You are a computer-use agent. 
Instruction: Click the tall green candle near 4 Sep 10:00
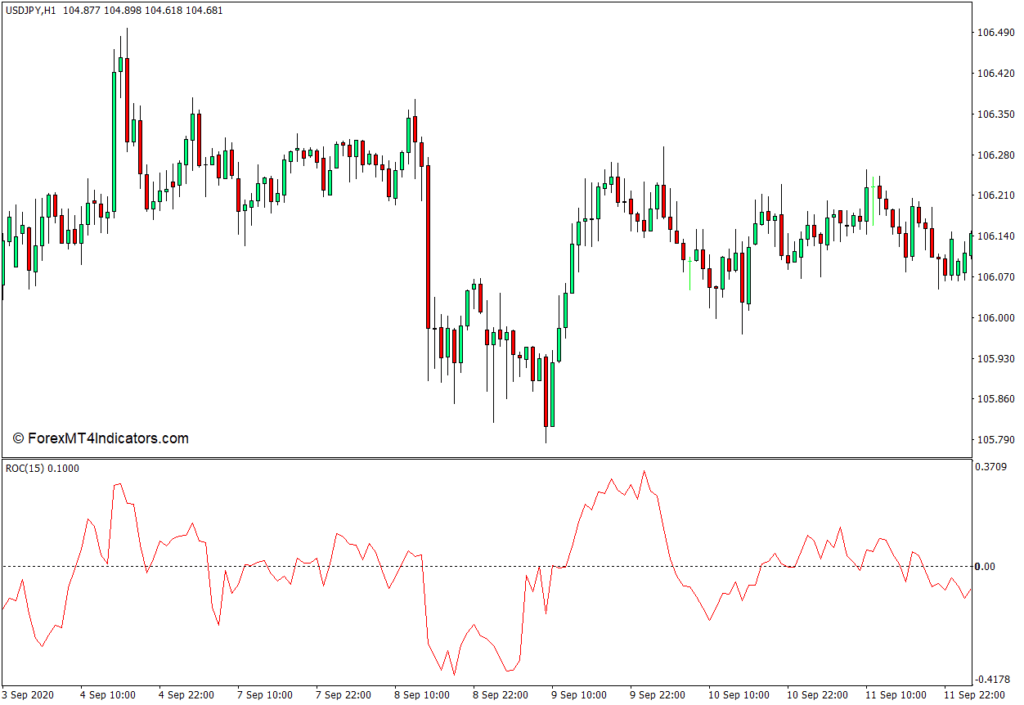tap(113, 140)
